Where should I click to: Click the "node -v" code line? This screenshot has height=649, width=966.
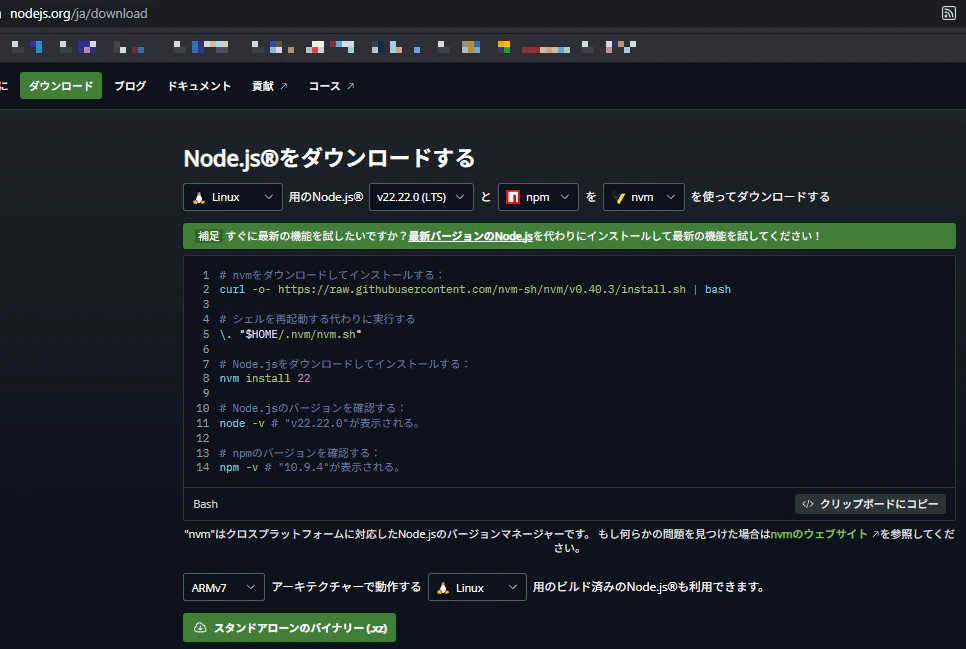pos(320,423)
